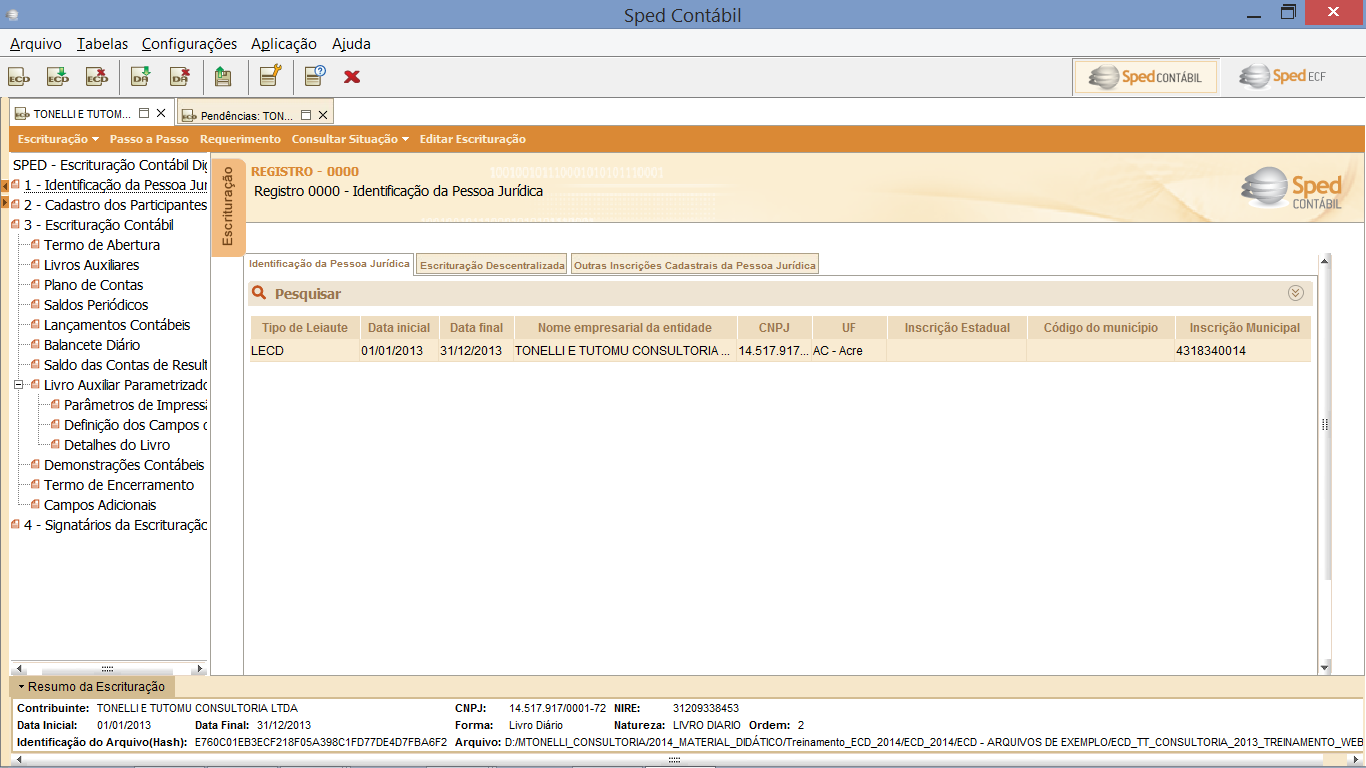Click the Sped Contábil module button

coord(1145,77)
